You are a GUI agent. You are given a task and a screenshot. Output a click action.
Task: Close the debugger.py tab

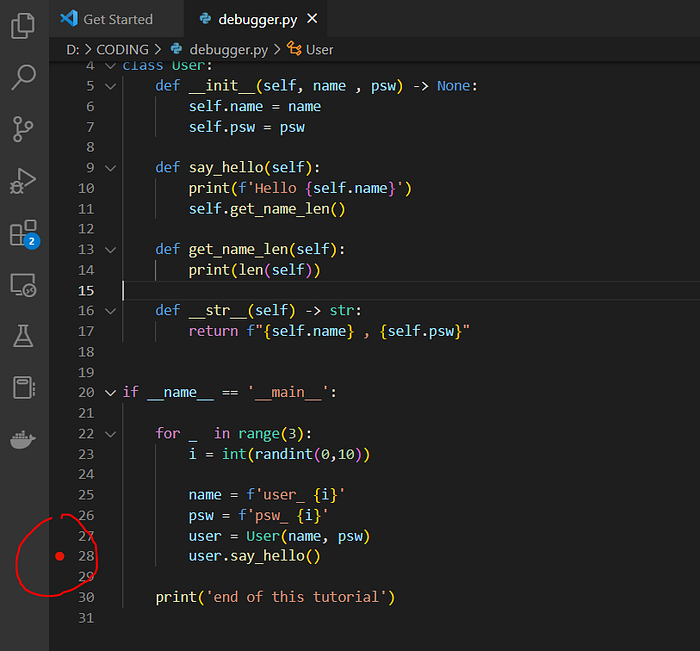(312, 19)
